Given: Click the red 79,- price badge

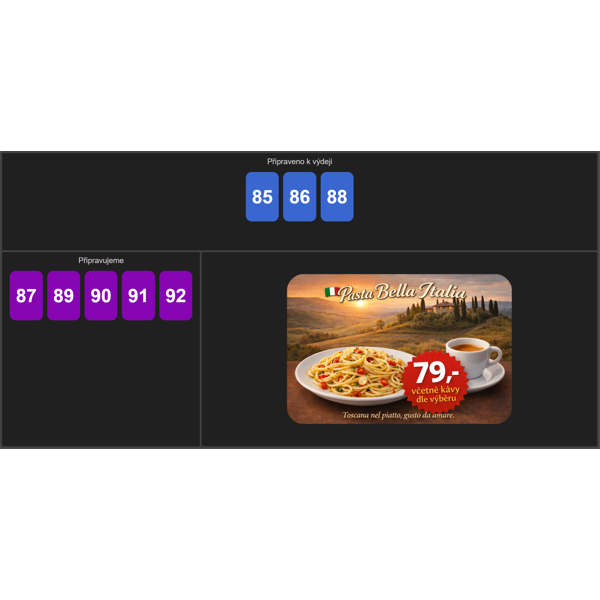Looking at the screenshot, I should [435, 382].
